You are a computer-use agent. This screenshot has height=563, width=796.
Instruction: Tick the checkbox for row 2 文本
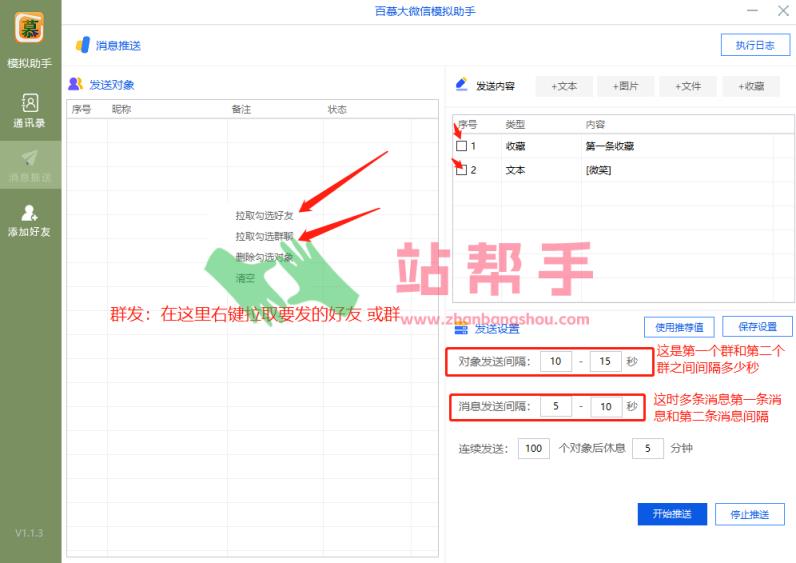click(x=461, y=170)
